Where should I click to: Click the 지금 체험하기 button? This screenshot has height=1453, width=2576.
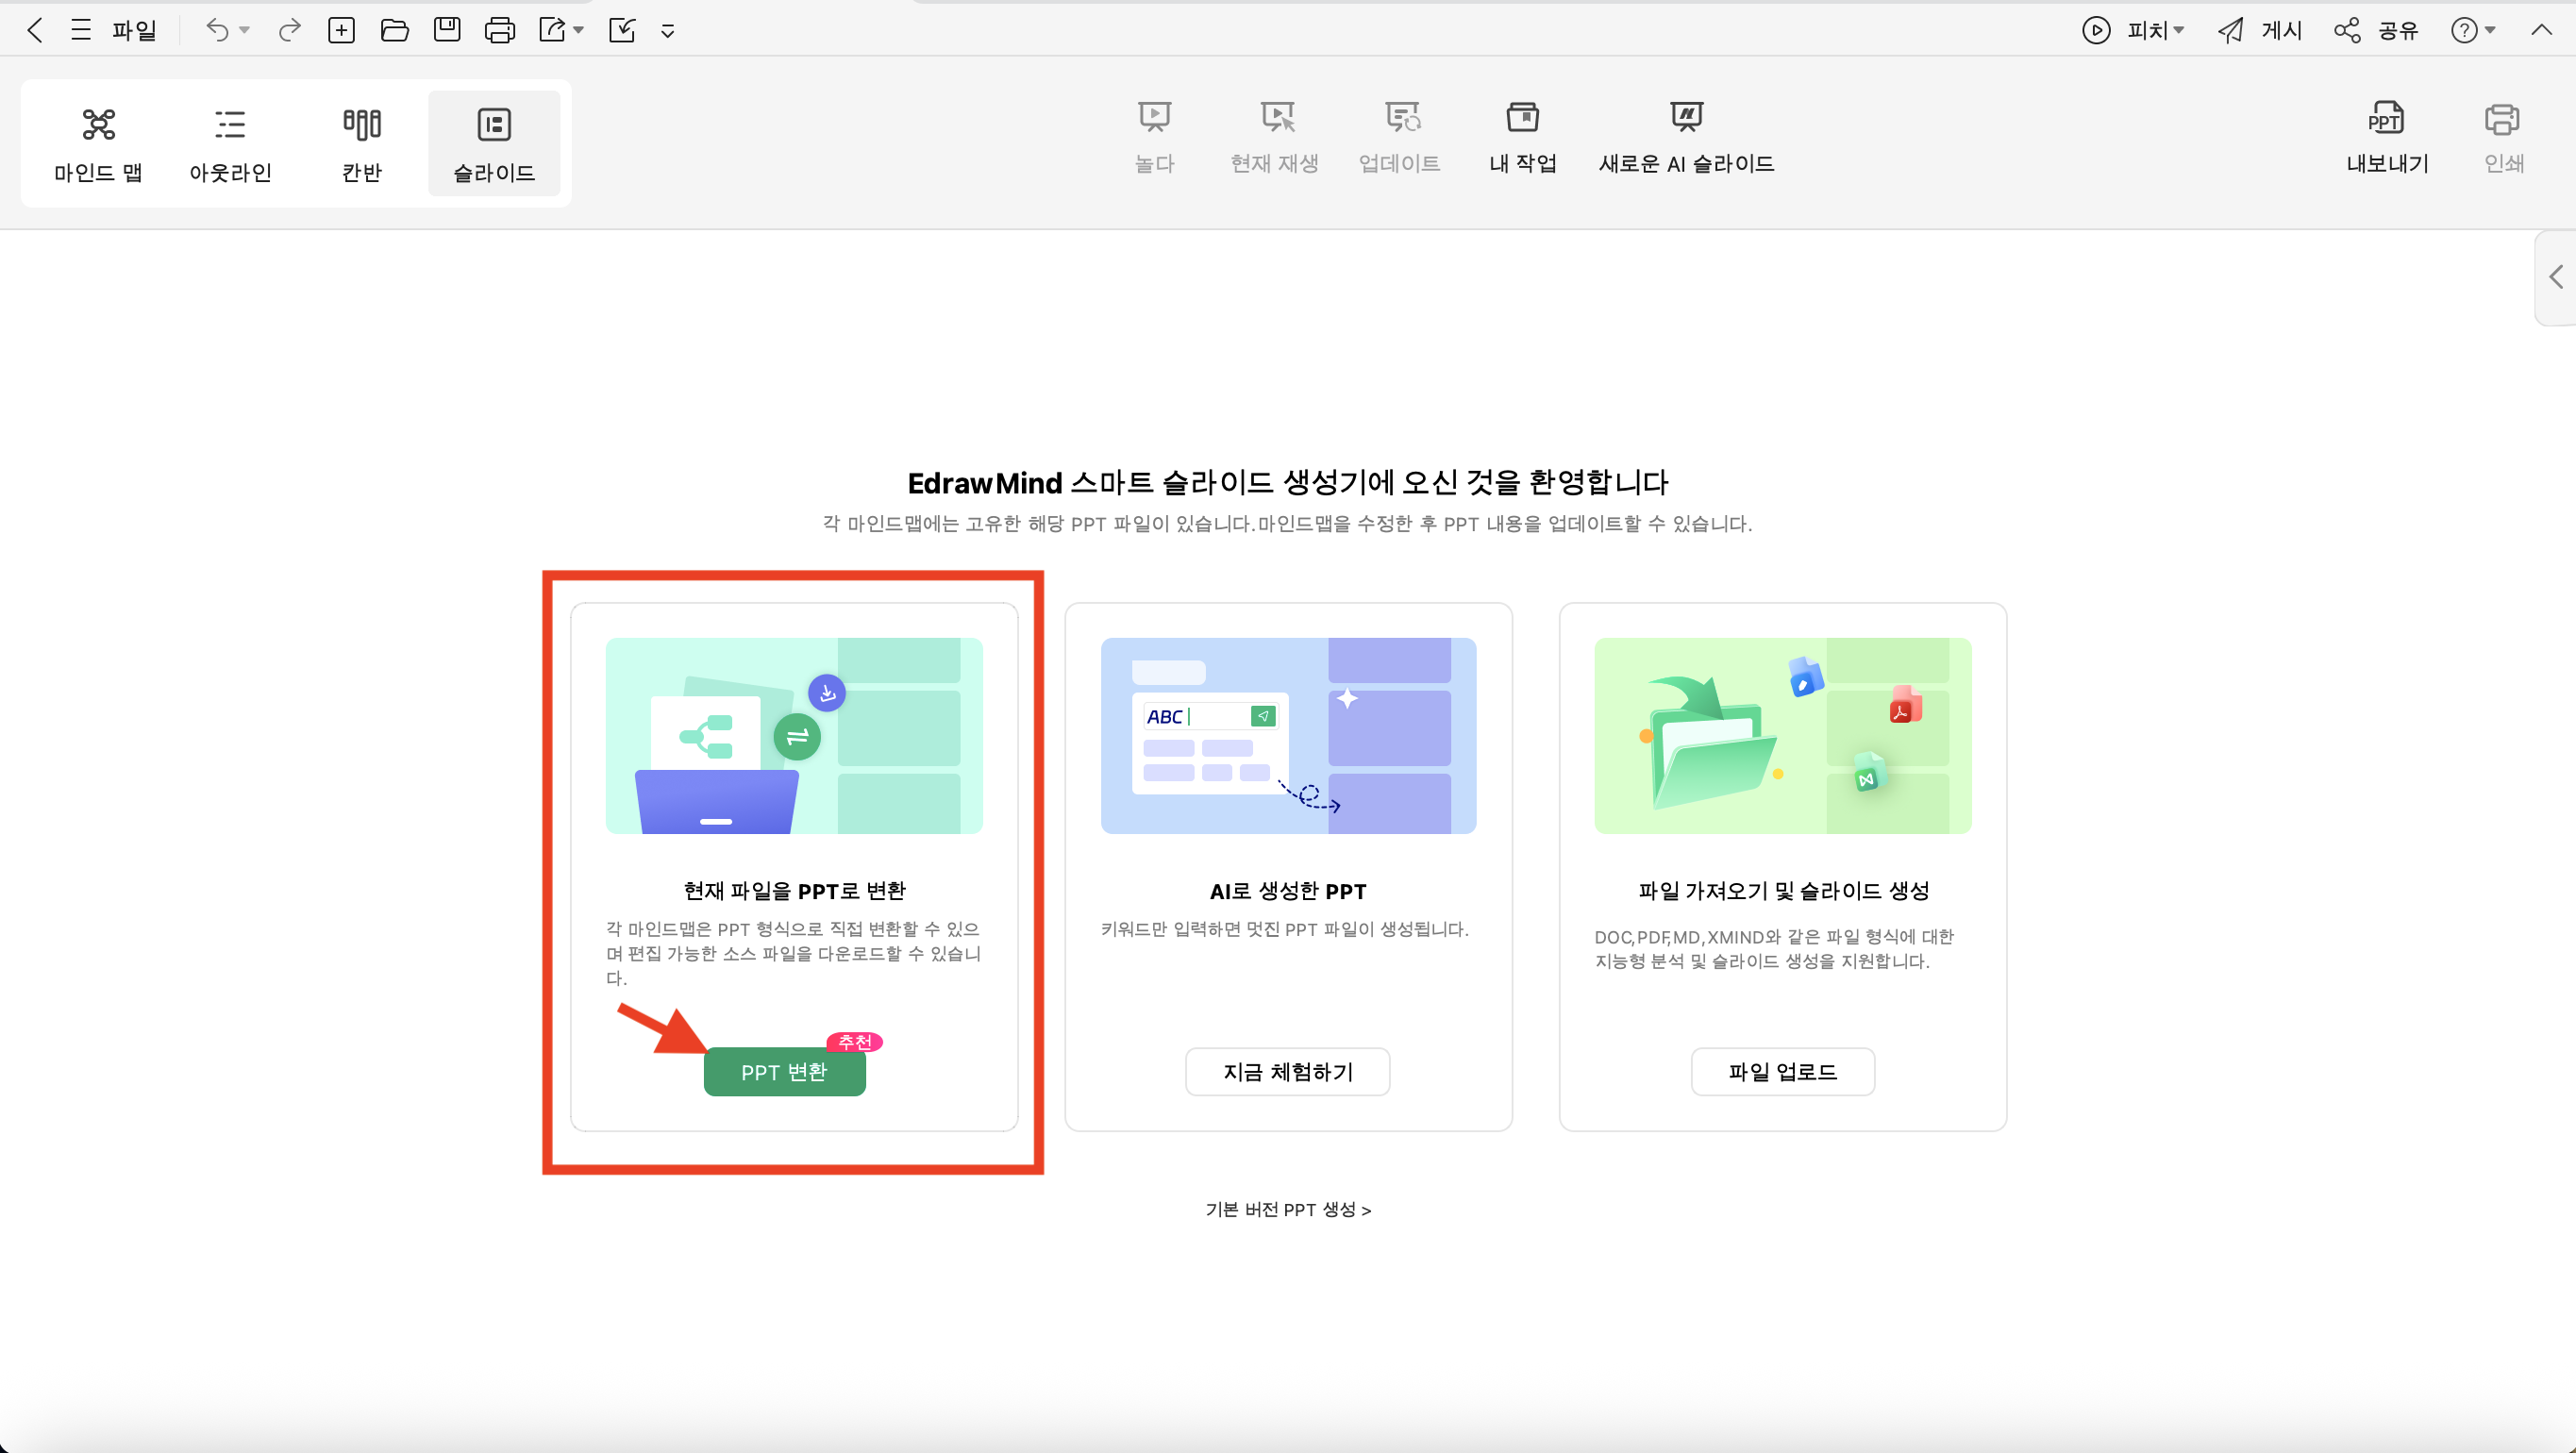[1288, 1072]
